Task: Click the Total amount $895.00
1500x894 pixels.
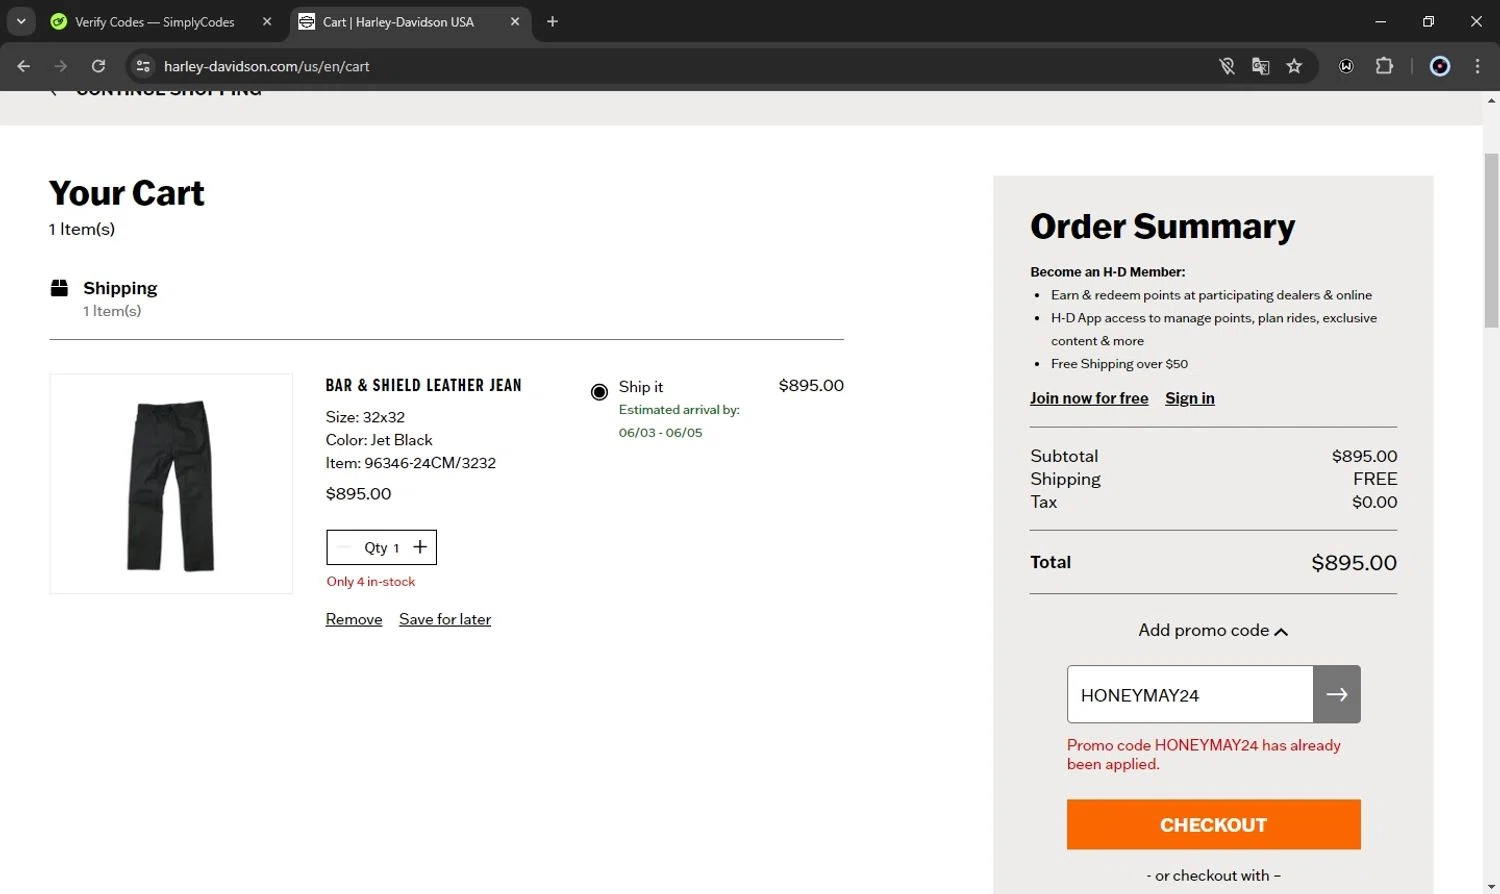Action: click(x=1354, y=563)
